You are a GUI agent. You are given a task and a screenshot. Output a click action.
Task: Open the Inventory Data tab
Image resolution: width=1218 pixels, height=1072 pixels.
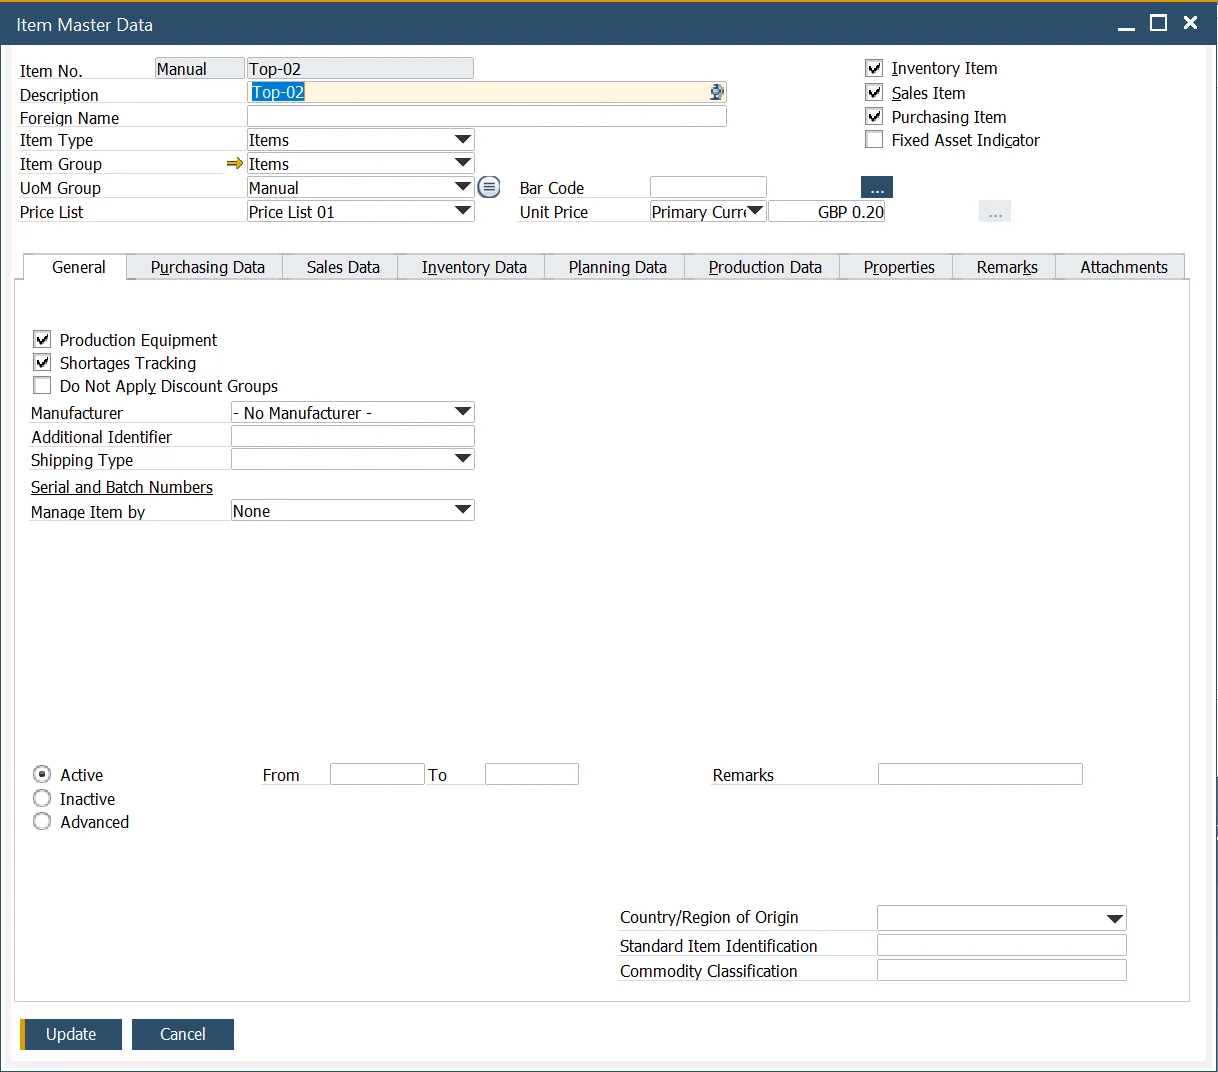click(x=473, y=267)
